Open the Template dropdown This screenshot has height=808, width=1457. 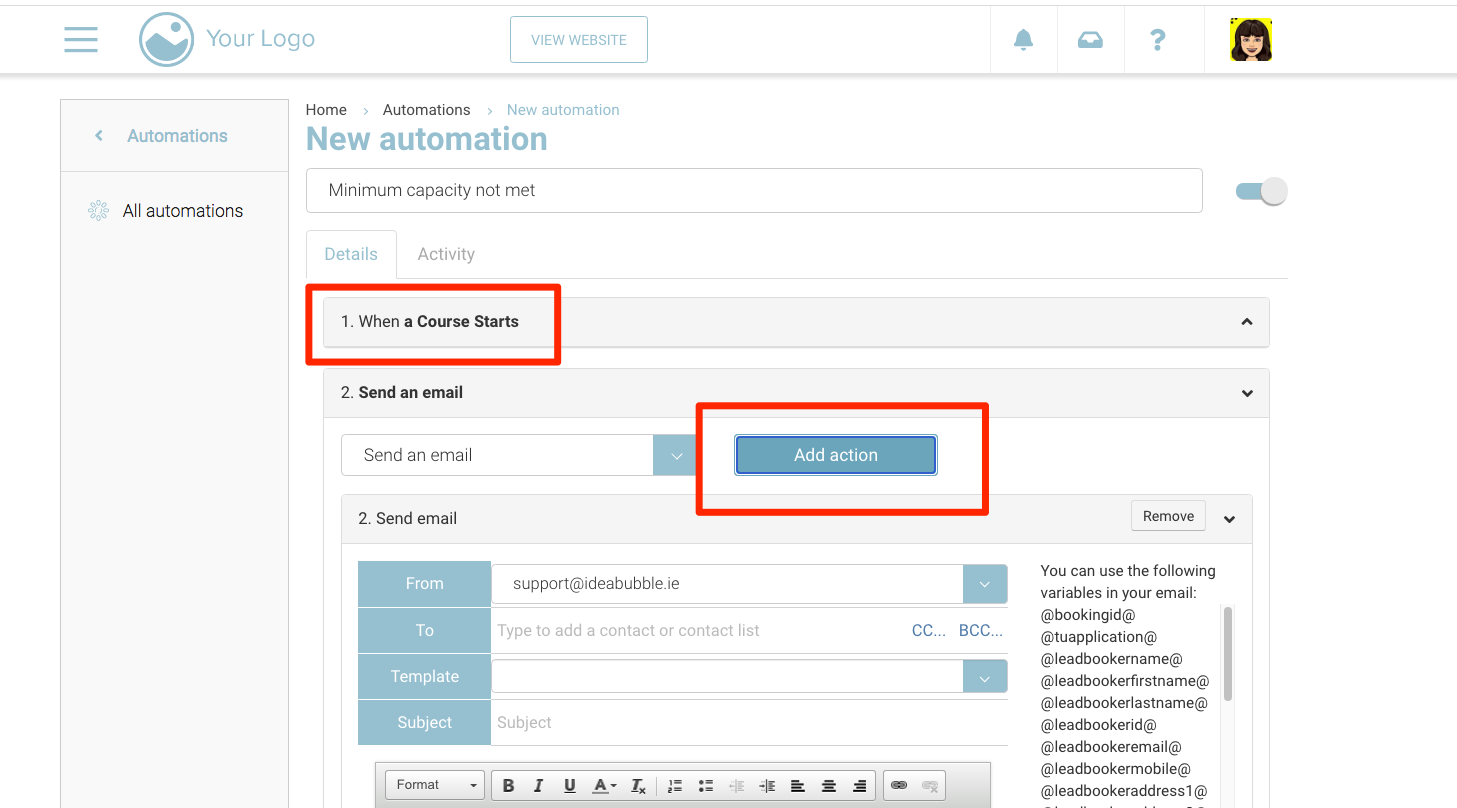984,677
